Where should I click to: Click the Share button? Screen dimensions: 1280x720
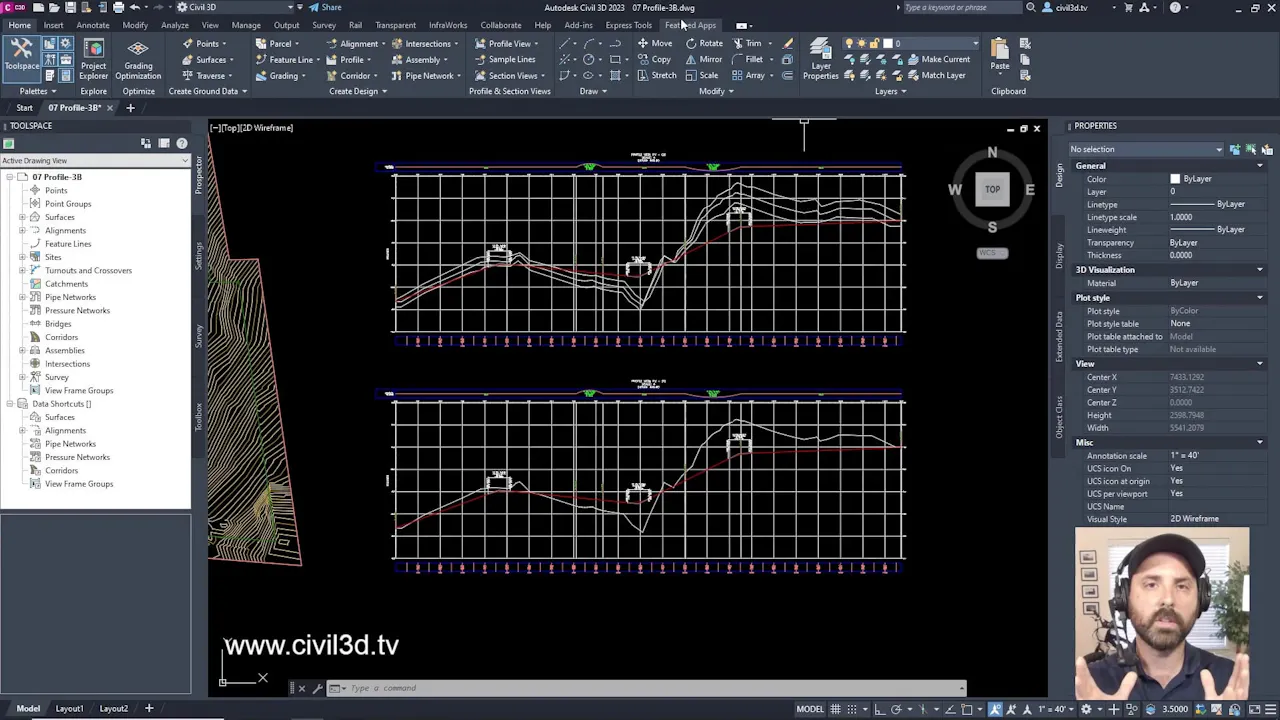(x=324, y=7)
